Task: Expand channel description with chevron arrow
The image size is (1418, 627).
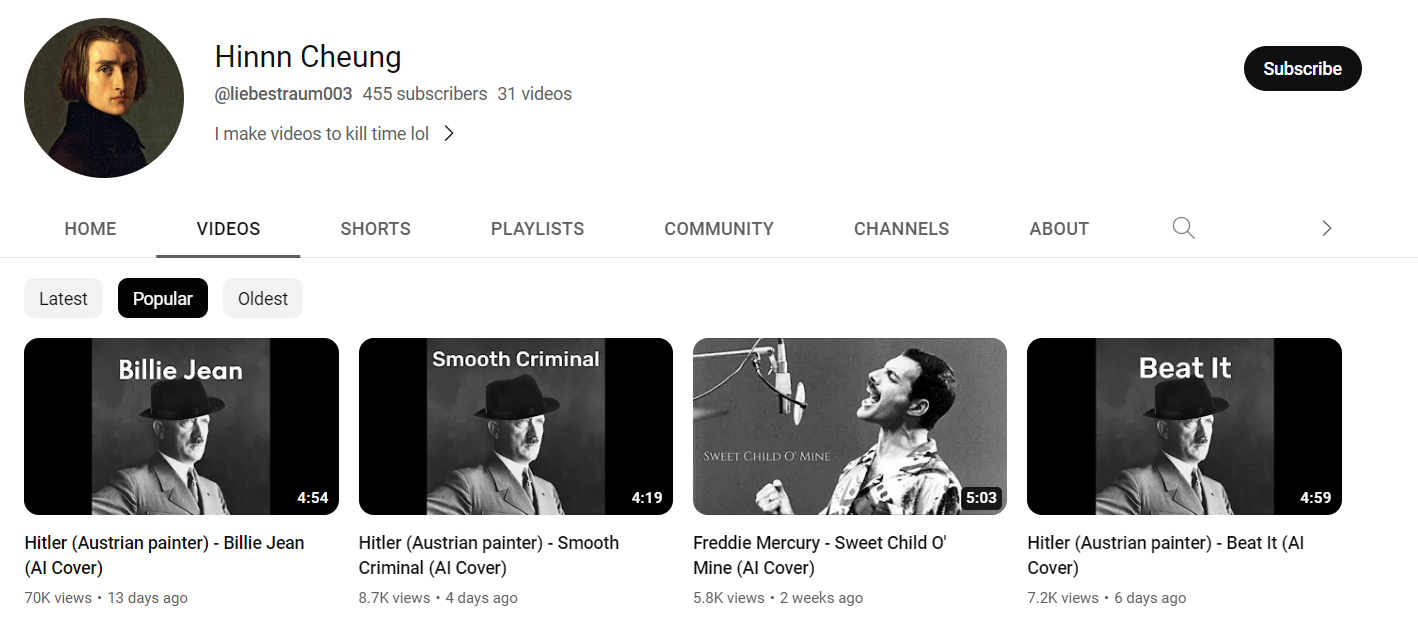Action: click(x=449, y=133)
